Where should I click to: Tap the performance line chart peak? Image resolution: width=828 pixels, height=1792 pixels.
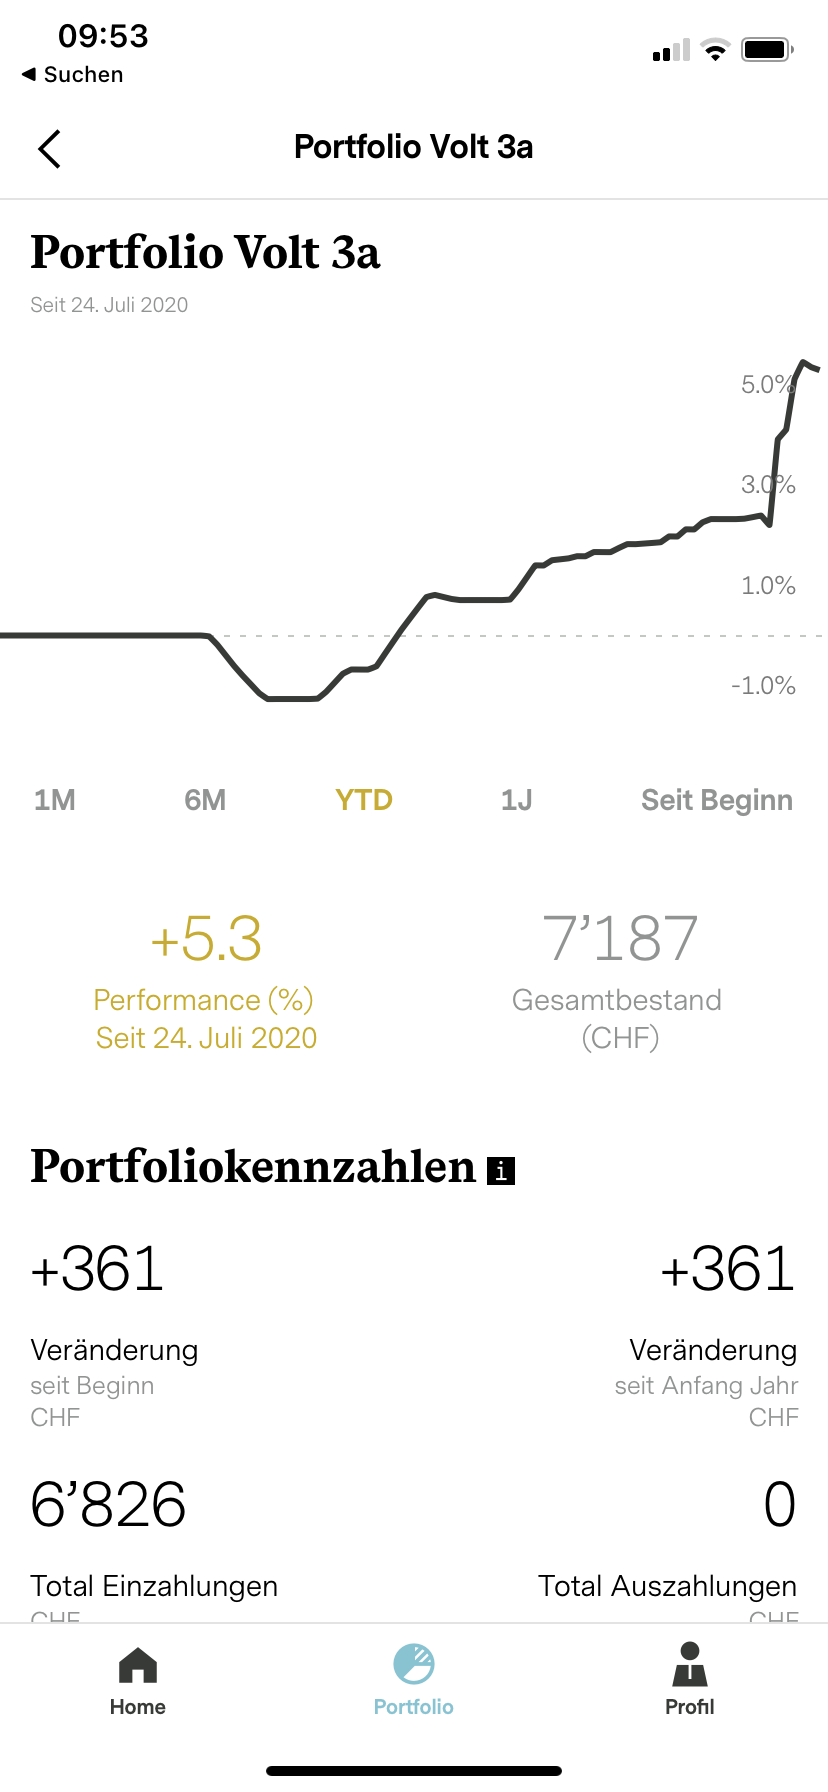point(803,362)
